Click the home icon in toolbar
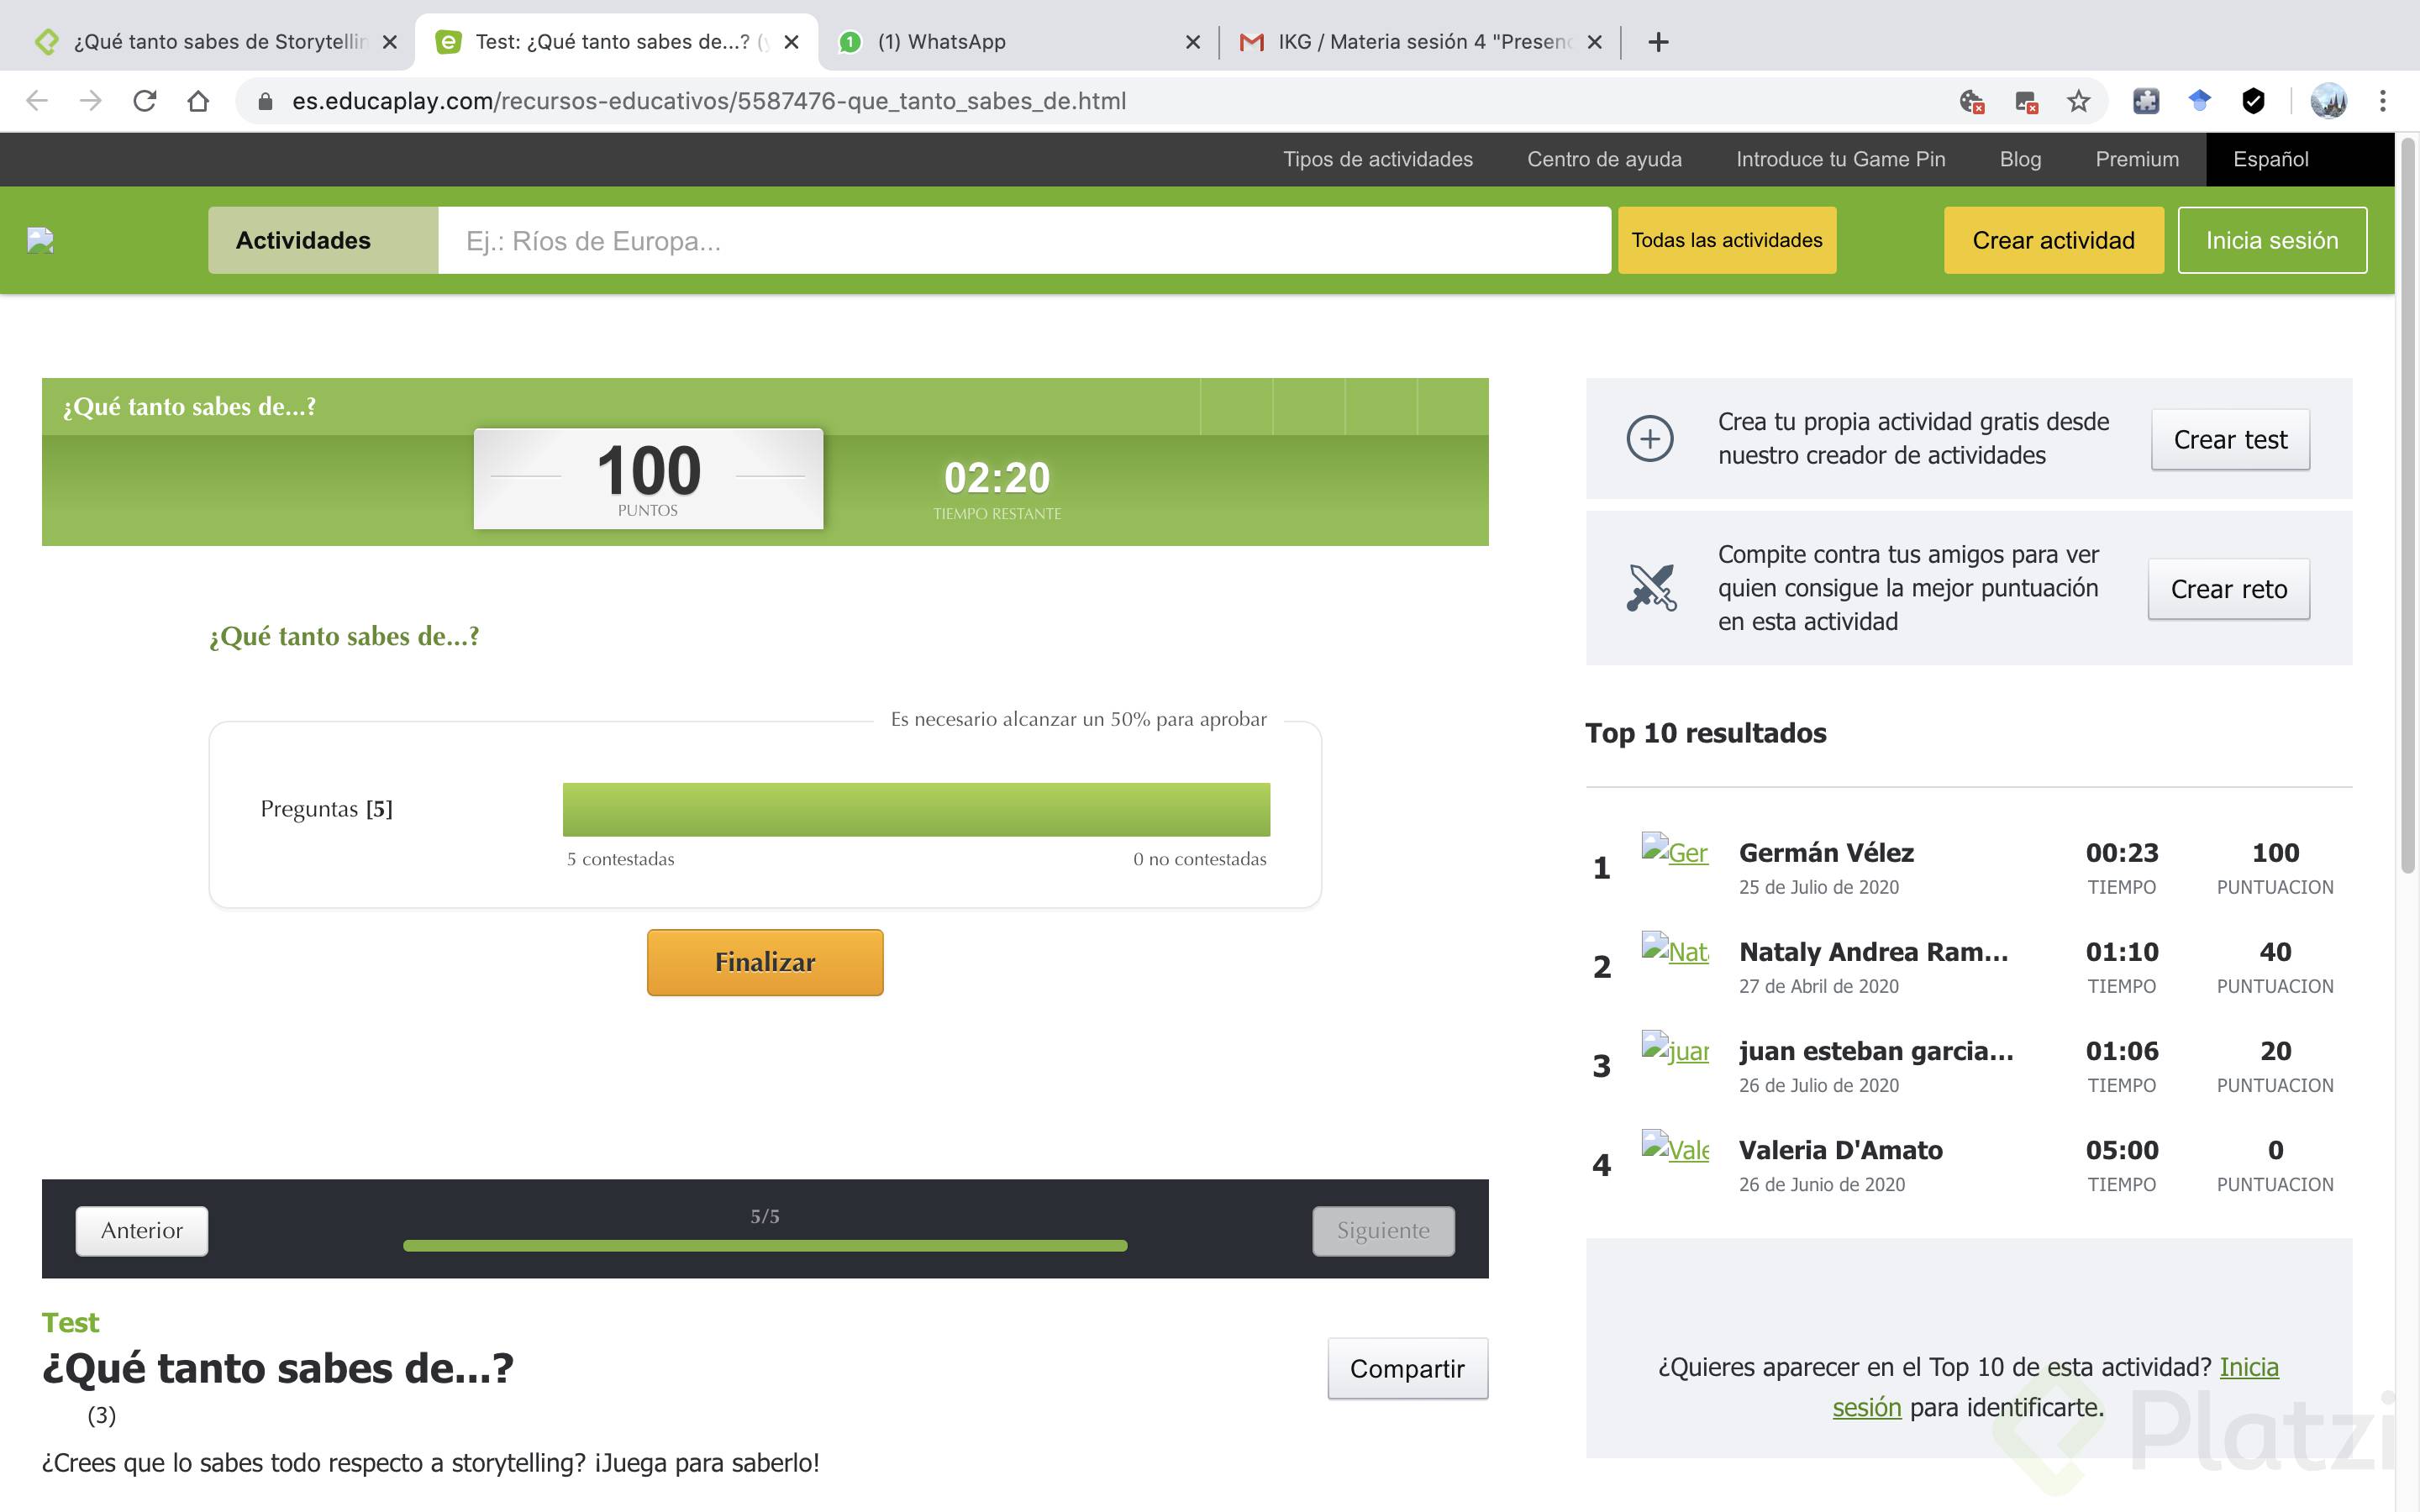Viewport: 2420px width, 1512px height. [198, 101]
